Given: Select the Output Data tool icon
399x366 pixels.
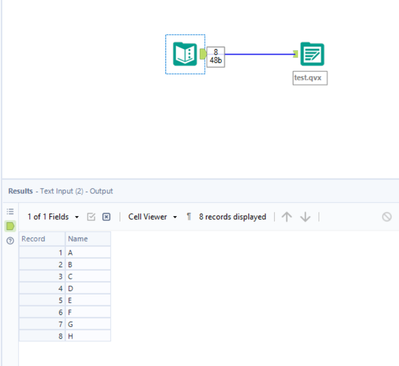Looking at the screenshot, I should (312, 54).
